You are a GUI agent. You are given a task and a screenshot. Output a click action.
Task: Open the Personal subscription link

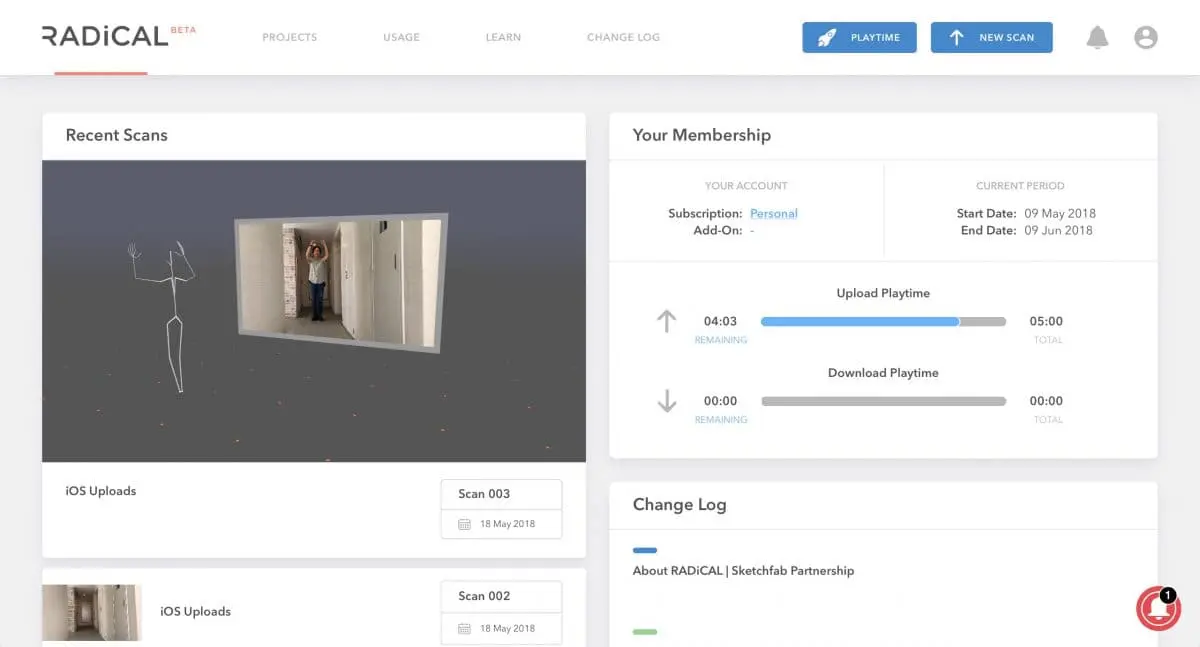pos(774,213)
